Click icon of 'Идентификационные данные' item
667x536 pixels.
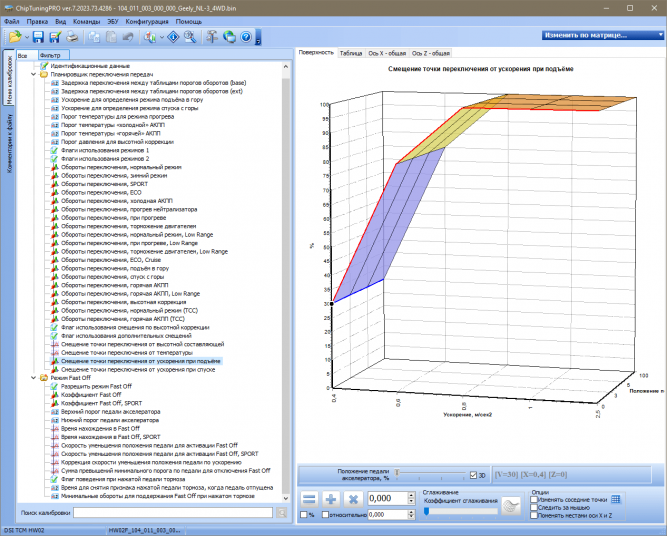click(x=44, y=66)
